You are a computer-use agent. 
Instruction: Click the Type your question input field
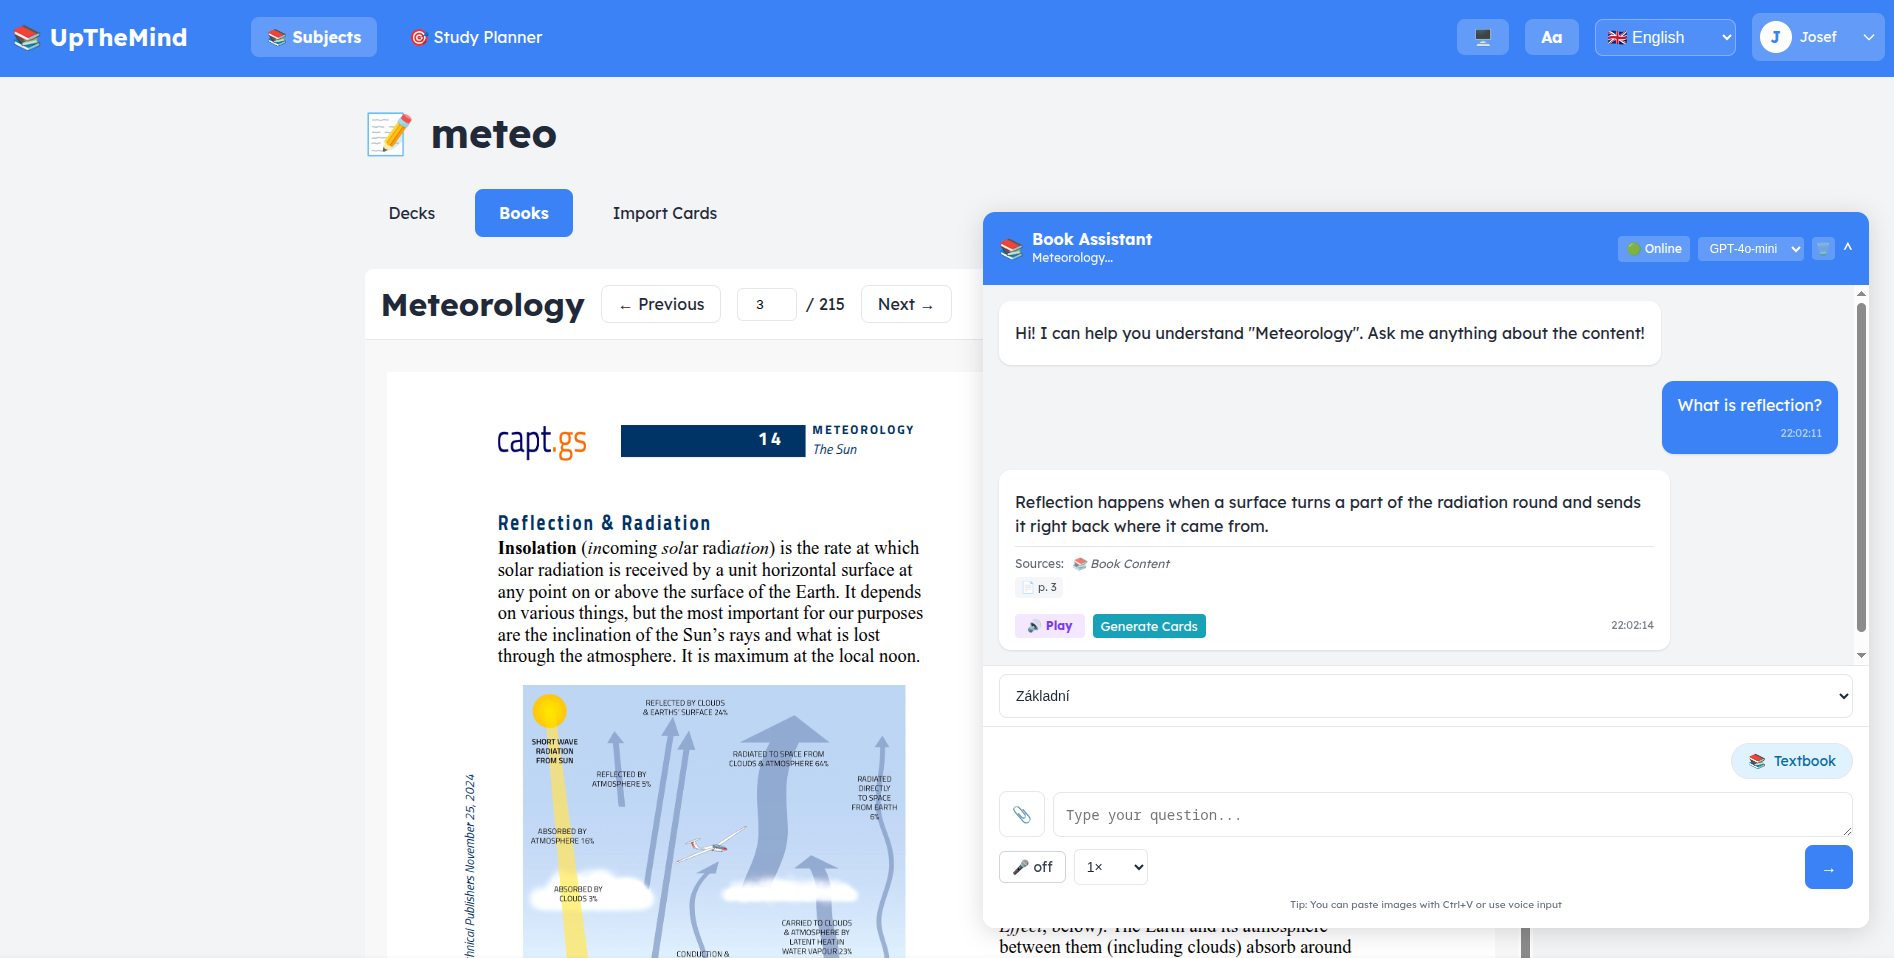click(x=1451, y=815)
